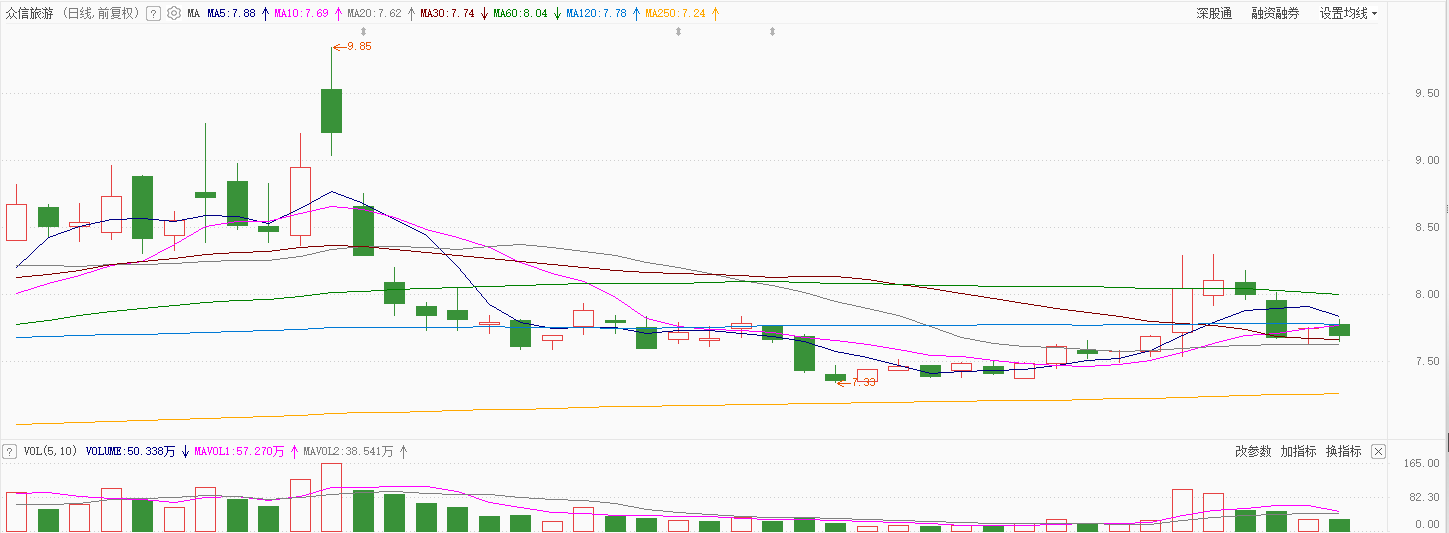
Task: Select the MA30:7.74 legend value
Action: (447, 14)
